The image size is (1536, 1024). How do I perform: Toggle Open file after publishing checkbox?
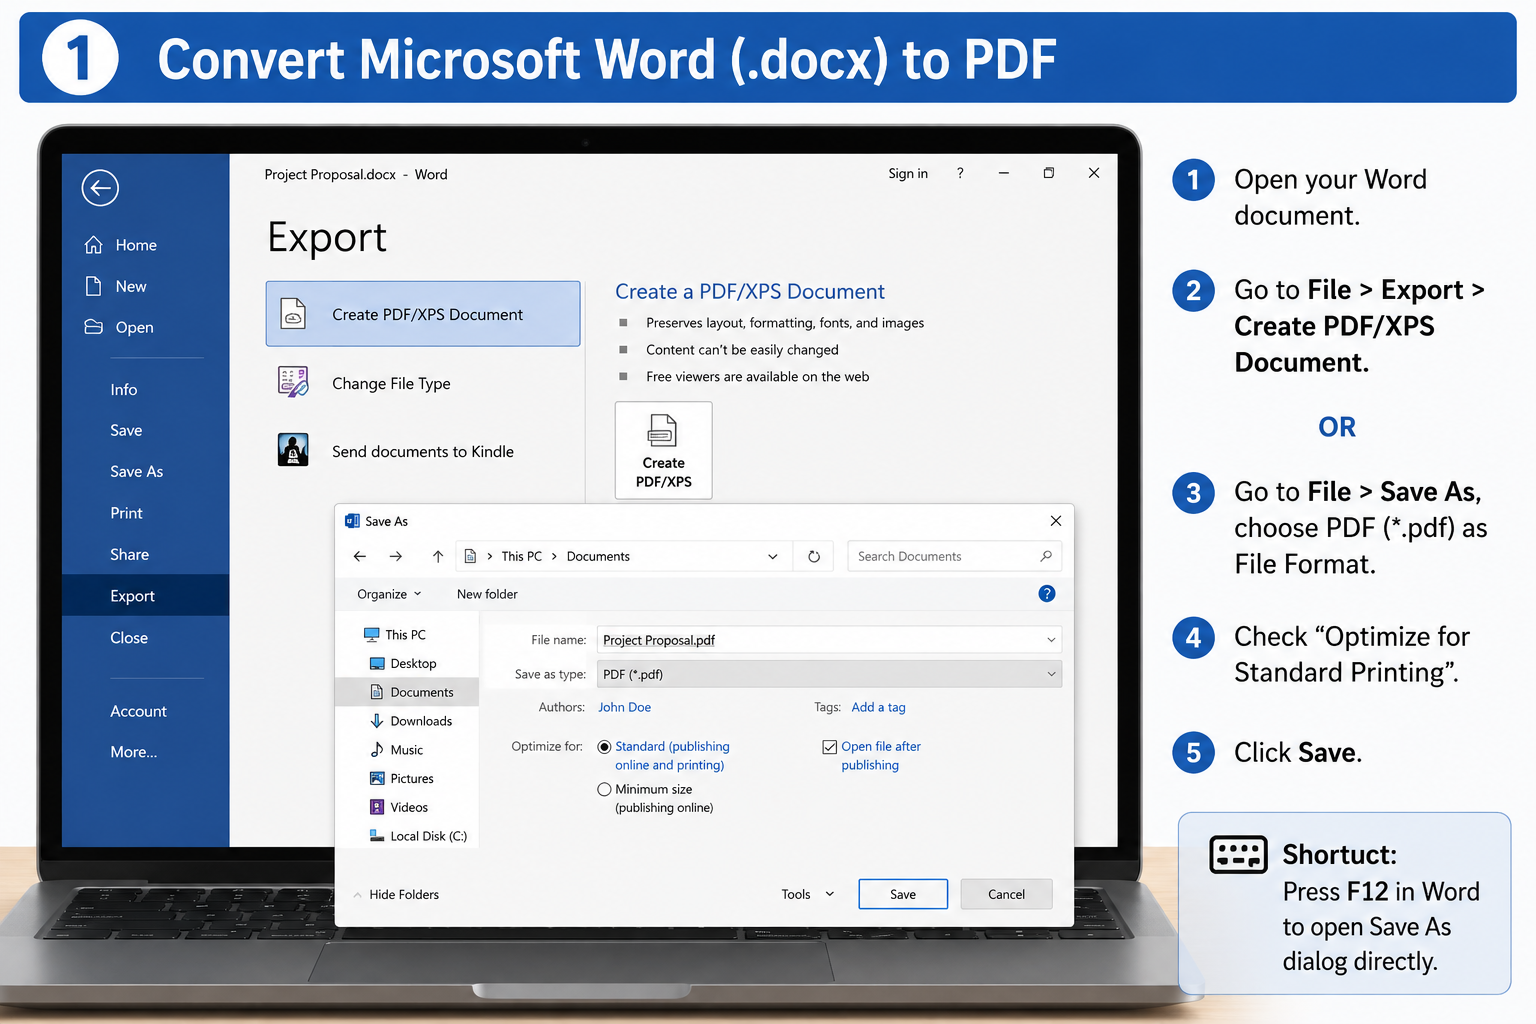pos(829,747)
